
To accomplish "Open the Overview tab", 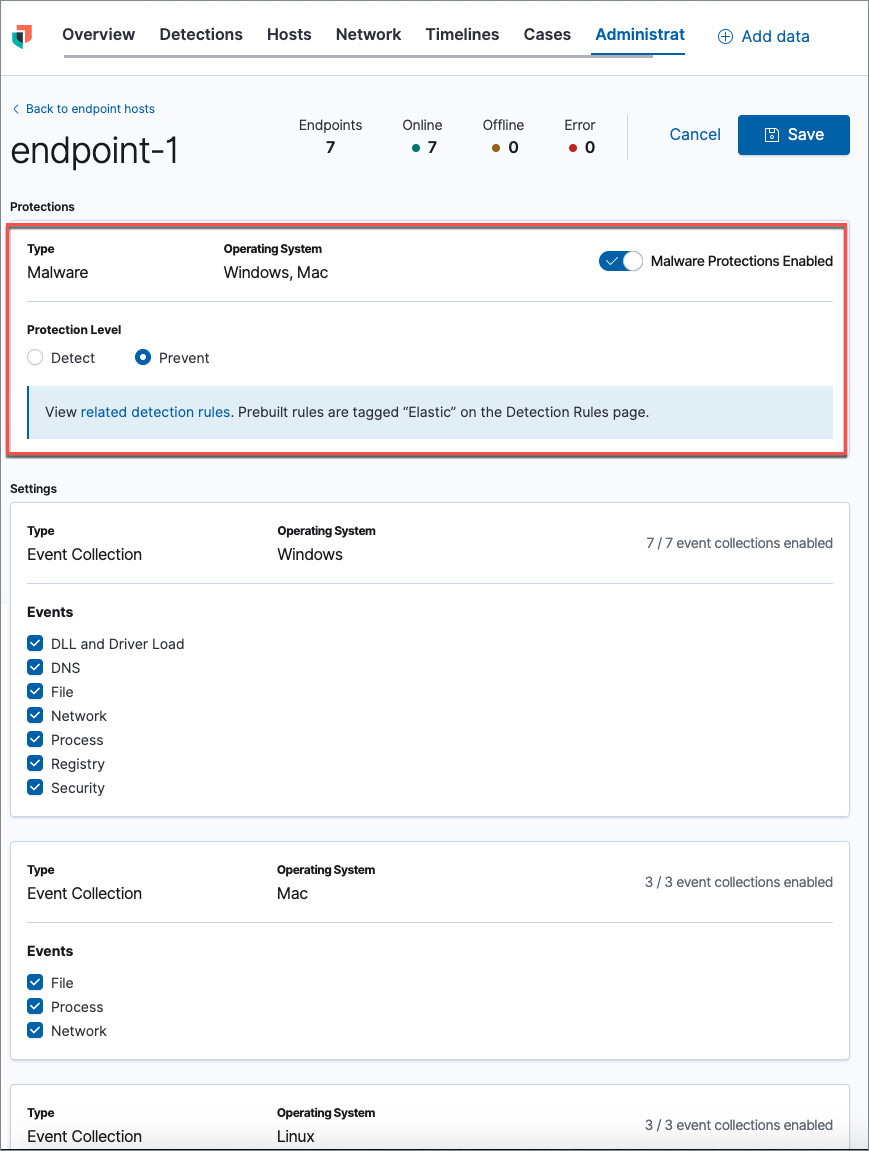I will [98, 34].
